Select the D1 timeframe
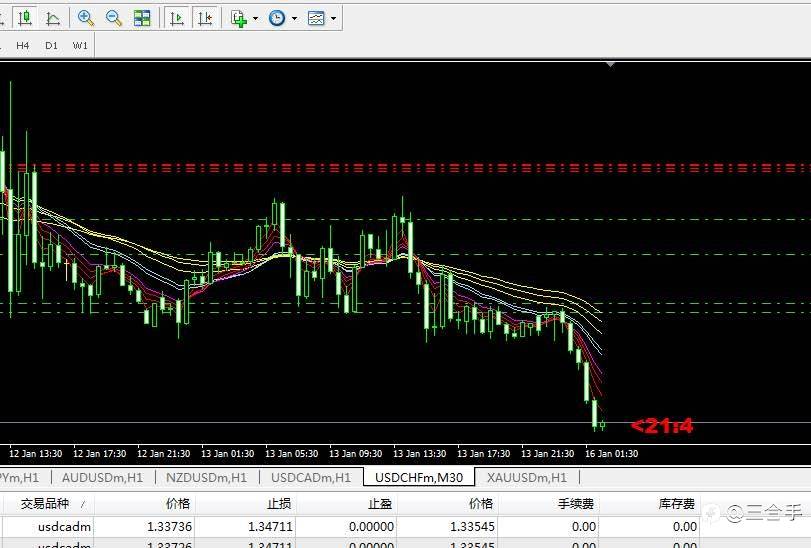This screenshot has height=548, width=811. tap(51, 45)
